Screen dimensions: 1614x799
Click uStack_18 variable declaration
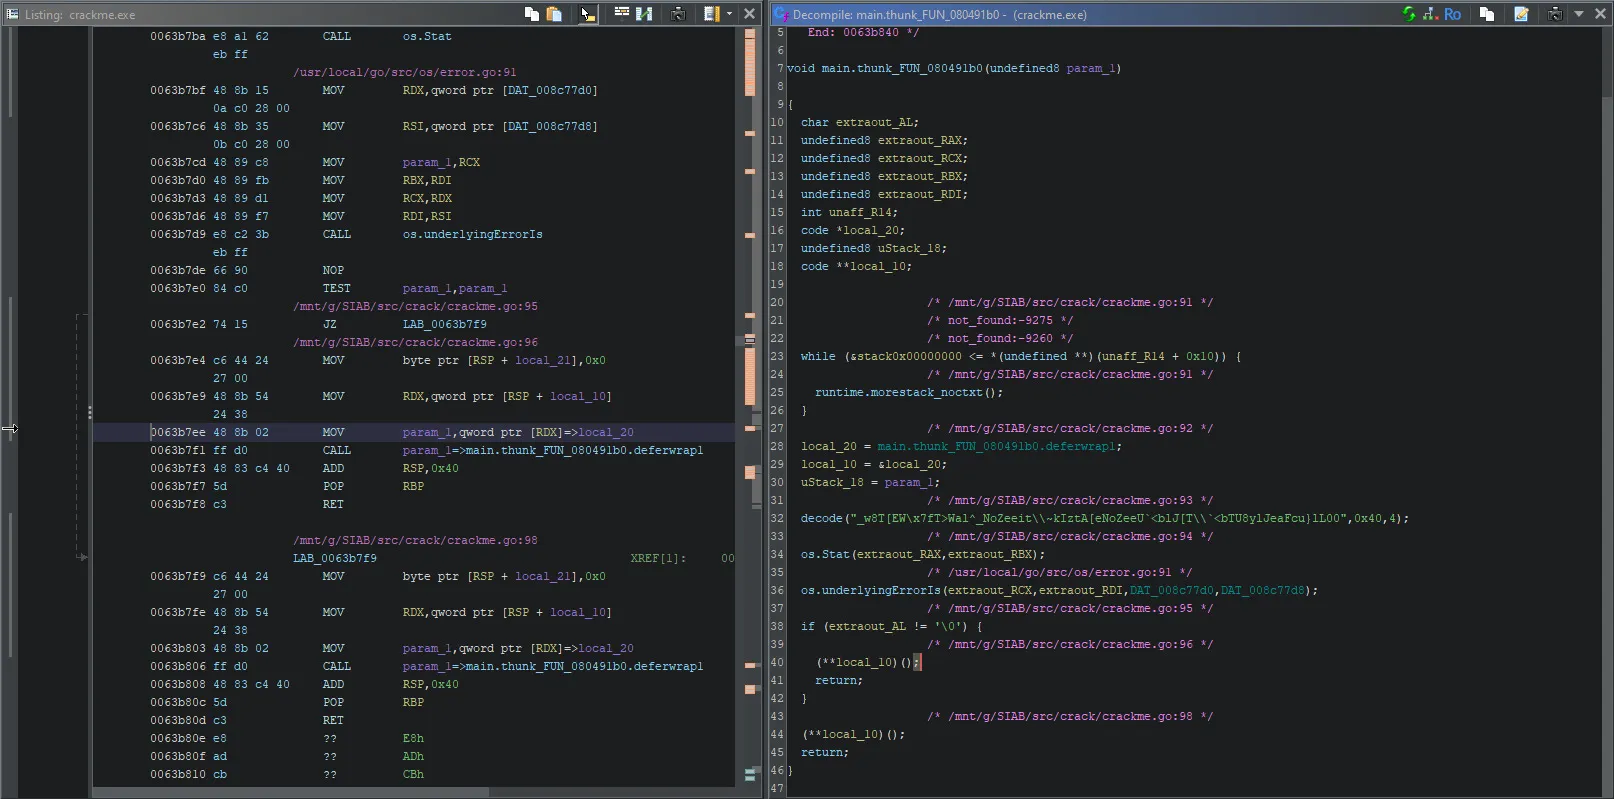[x=873, y=248]
